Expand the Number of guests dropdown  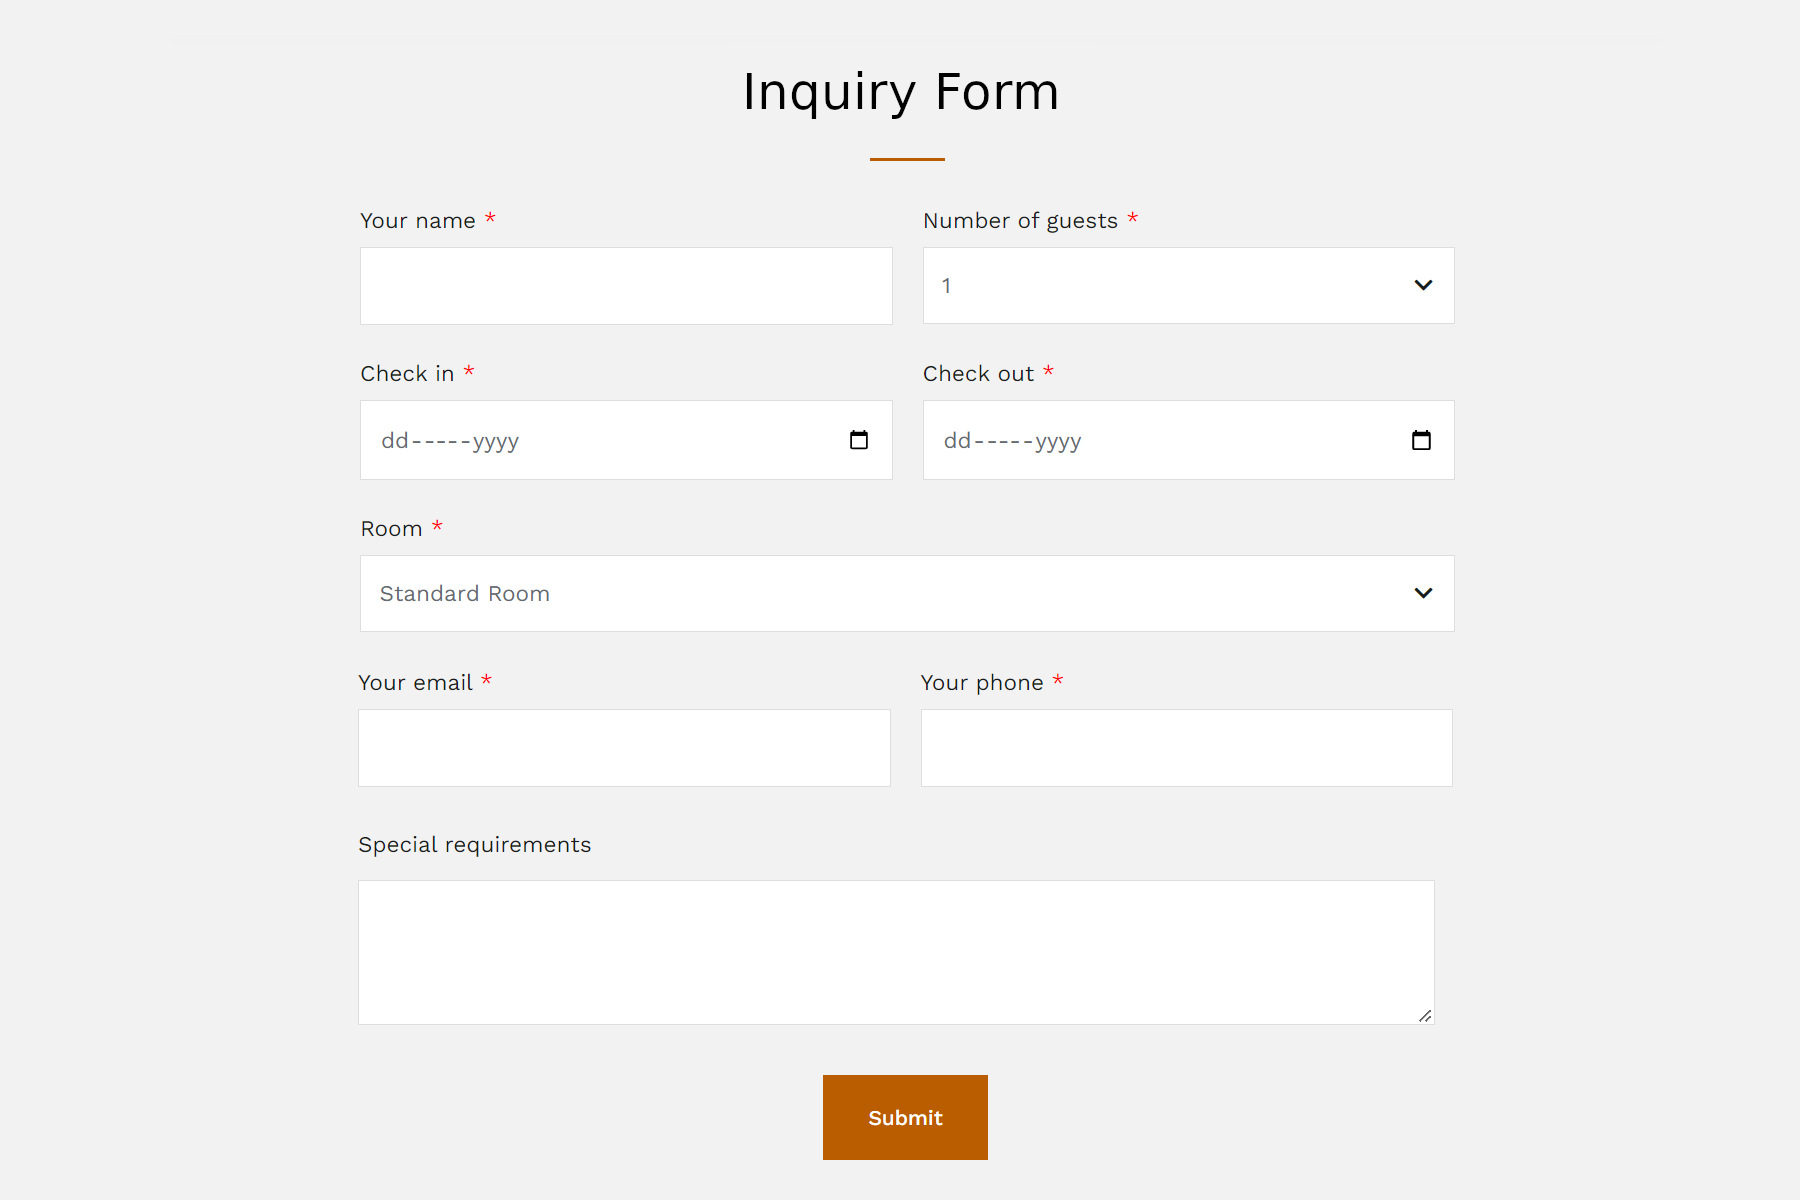1188,285
